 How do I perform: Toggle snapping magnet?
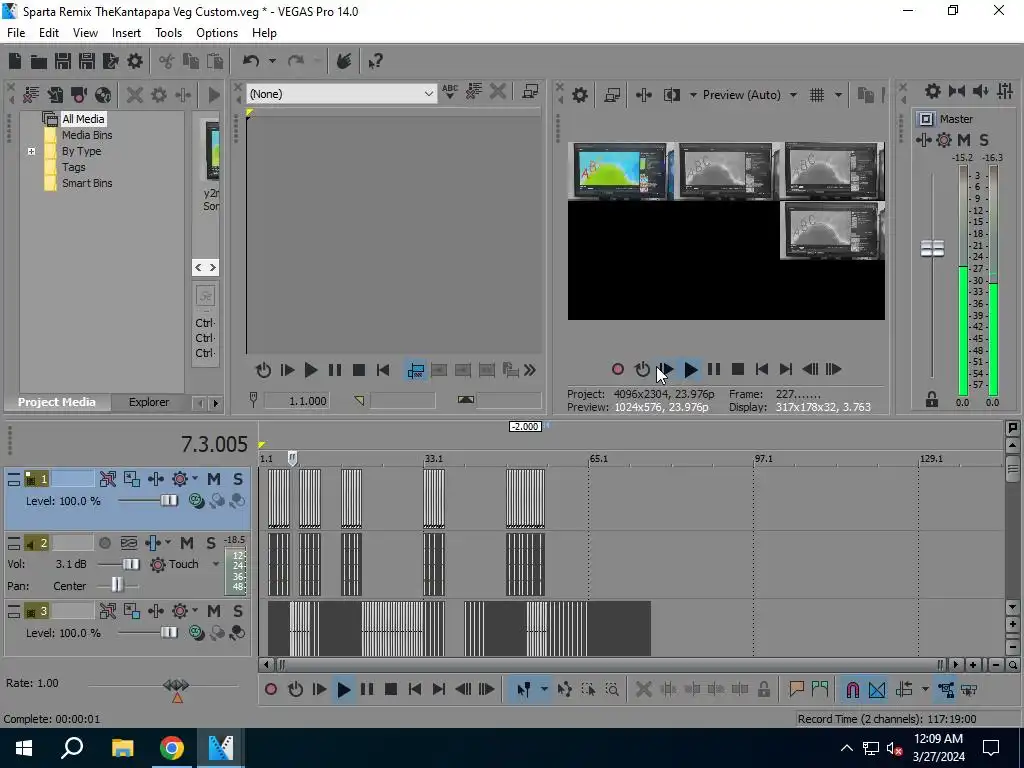coord(852,689)
